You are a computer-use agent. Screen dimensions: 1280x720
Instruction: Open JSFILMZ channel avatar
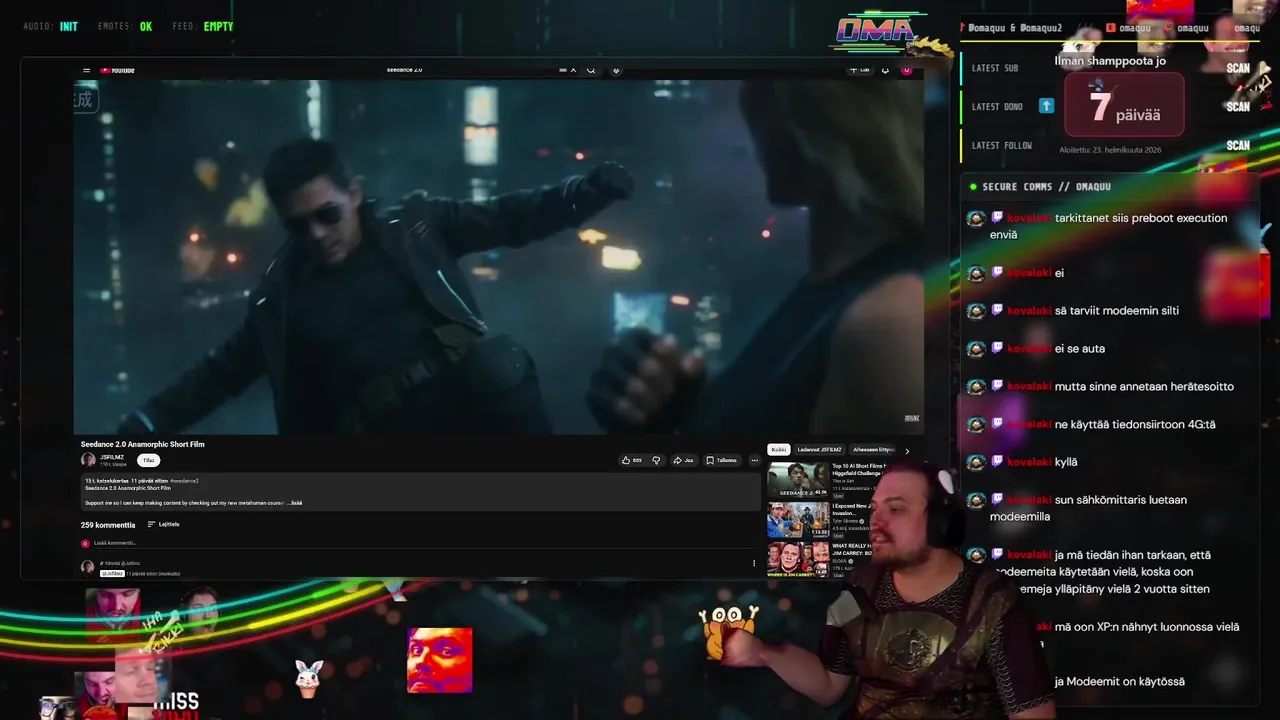pyautogui.click(x=88, y=460)
